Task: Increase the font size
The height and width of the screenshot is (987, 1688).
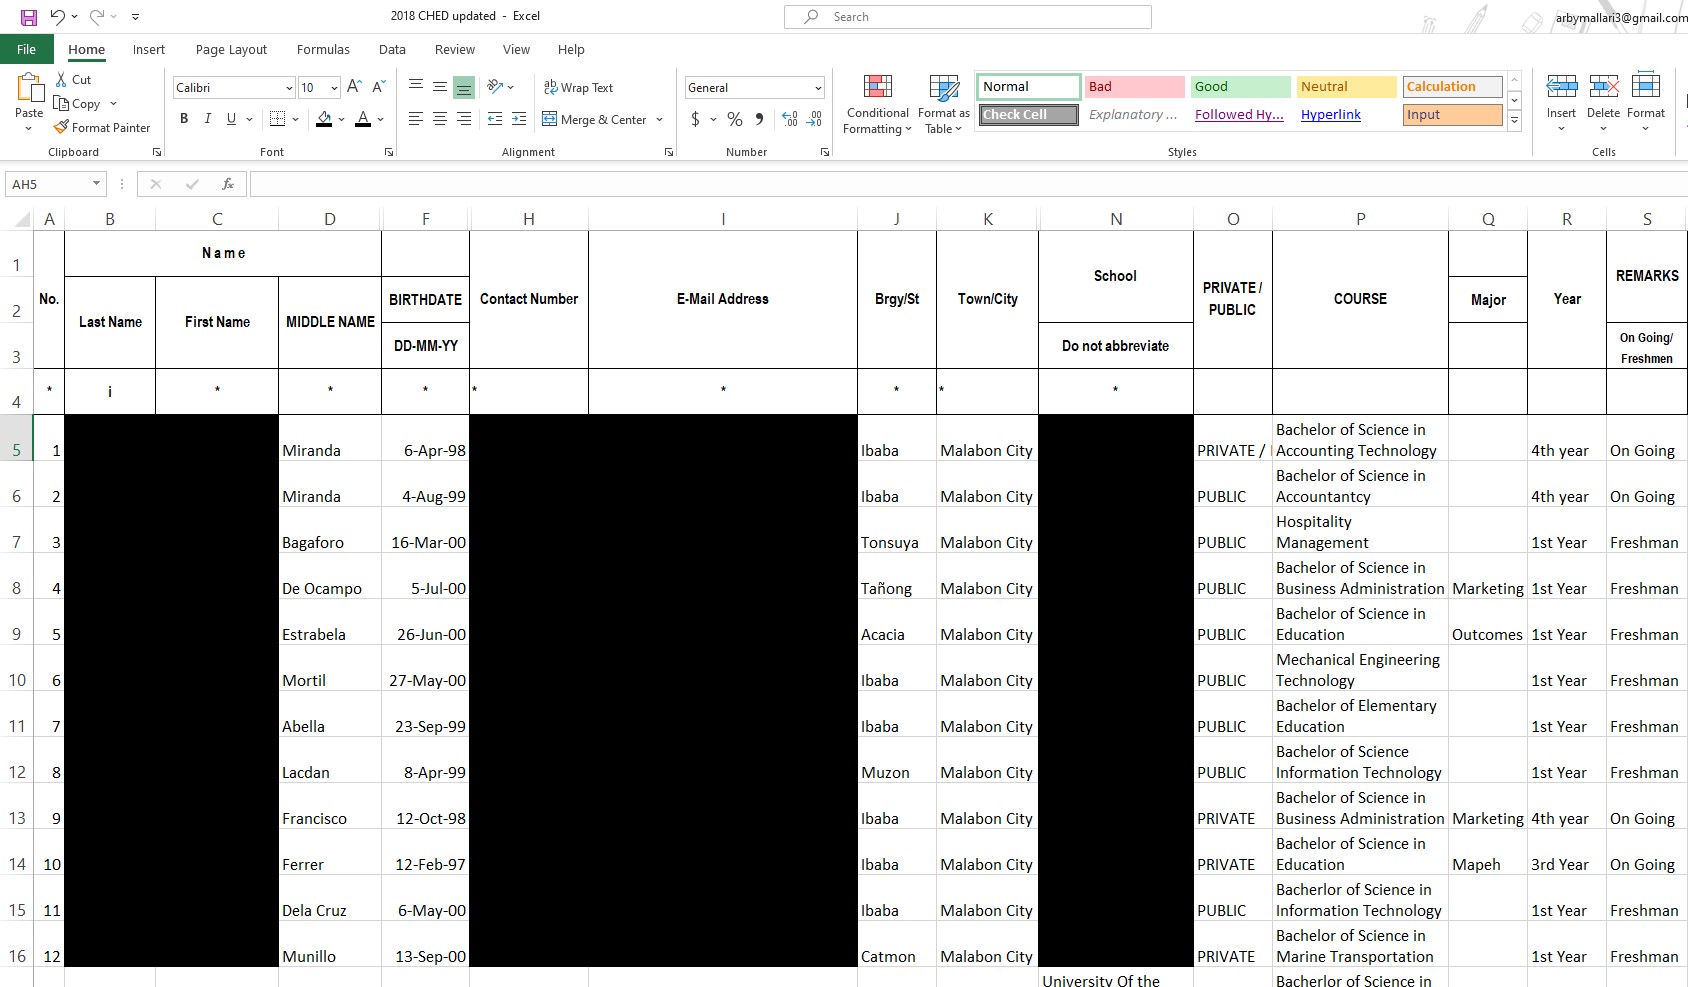Action: pyautogui.click(x=354, y=87)
